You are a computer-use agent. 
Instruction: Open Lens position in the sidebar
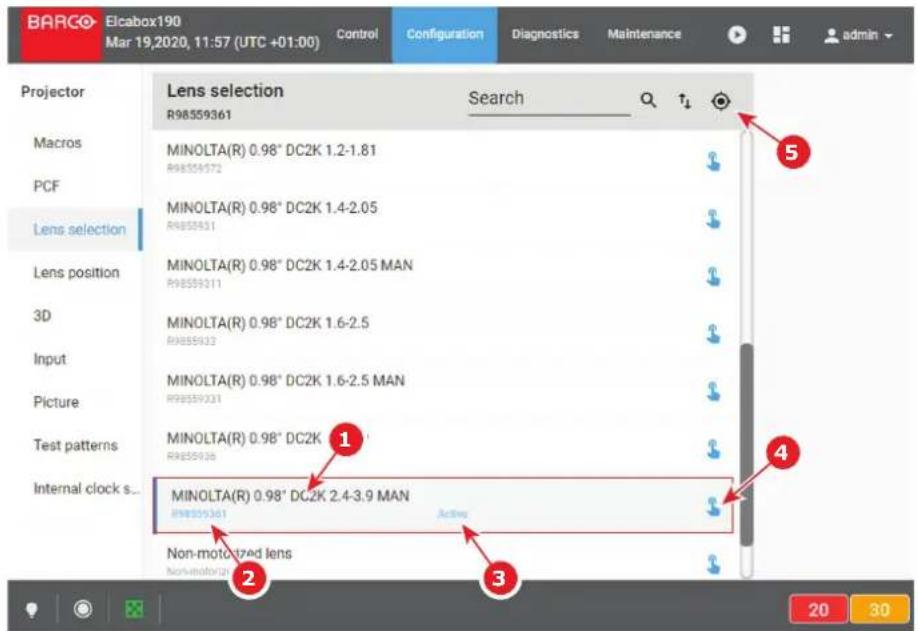pyautogui.click(x=76, y=273)
